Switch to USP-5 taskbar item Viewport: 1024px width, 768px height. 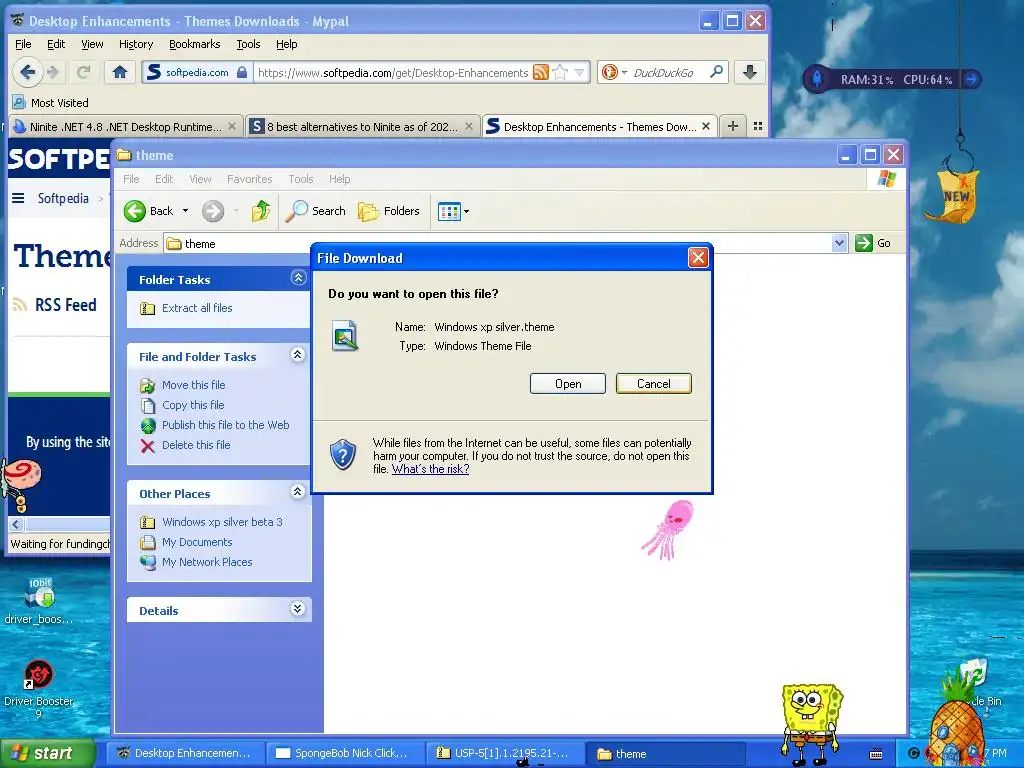503,753
